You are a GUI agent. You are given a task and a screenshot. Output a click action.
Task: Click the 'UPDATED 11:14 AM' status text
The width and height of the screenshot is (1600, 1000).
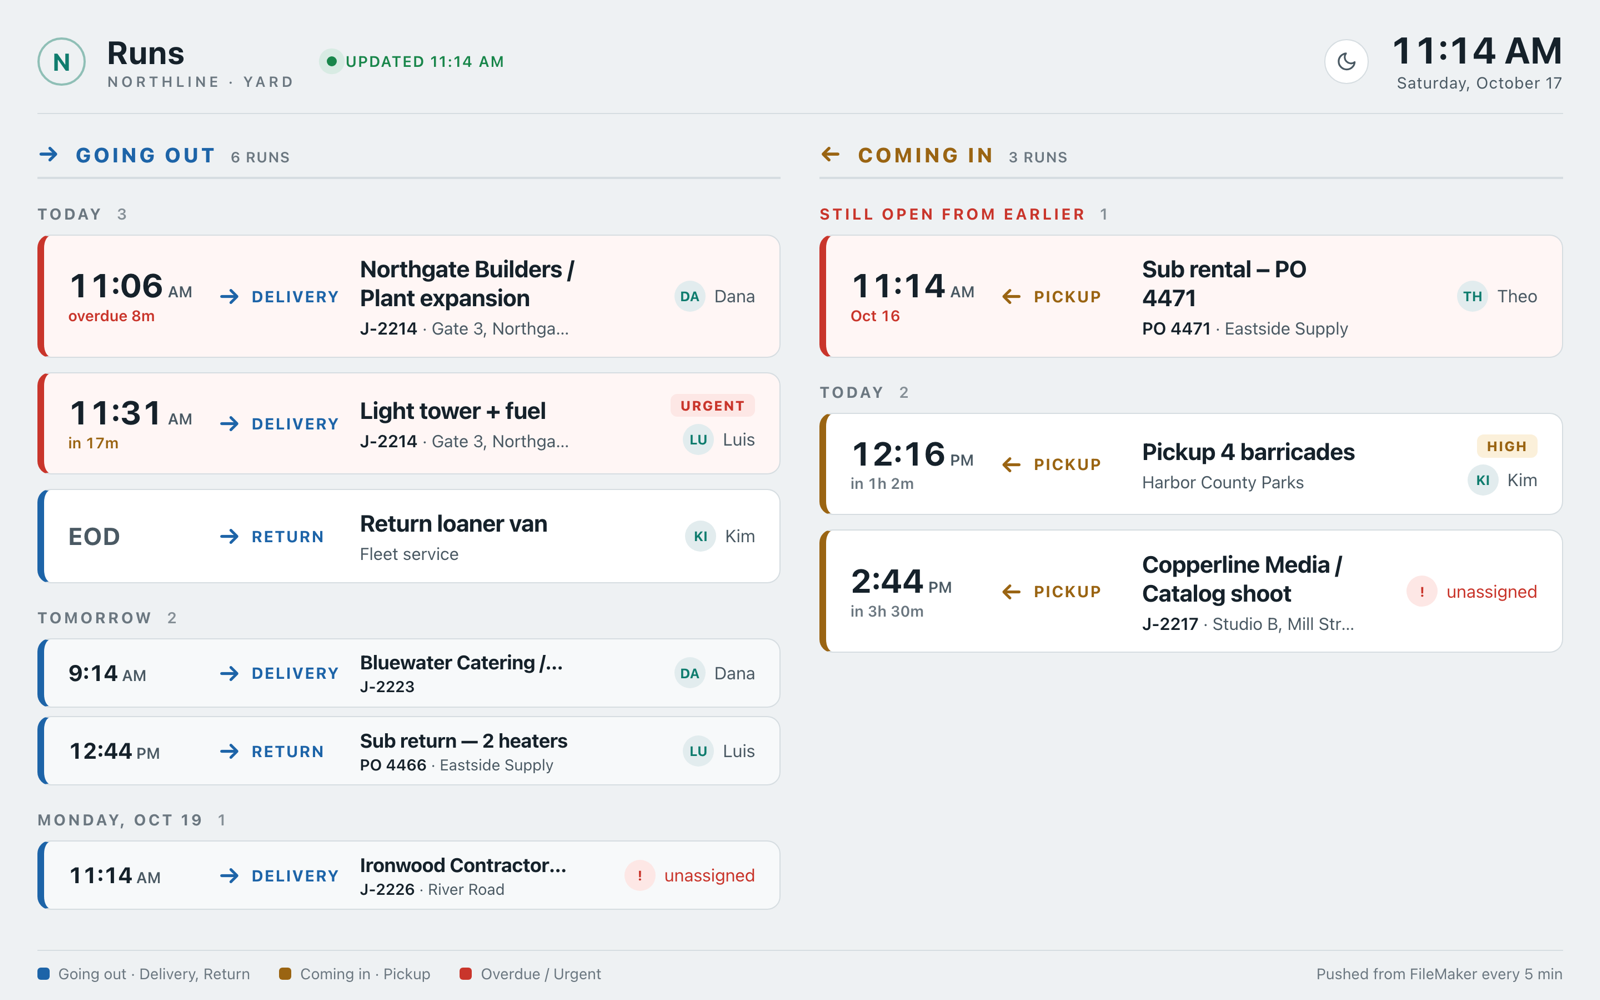click(x=425, y=62)
